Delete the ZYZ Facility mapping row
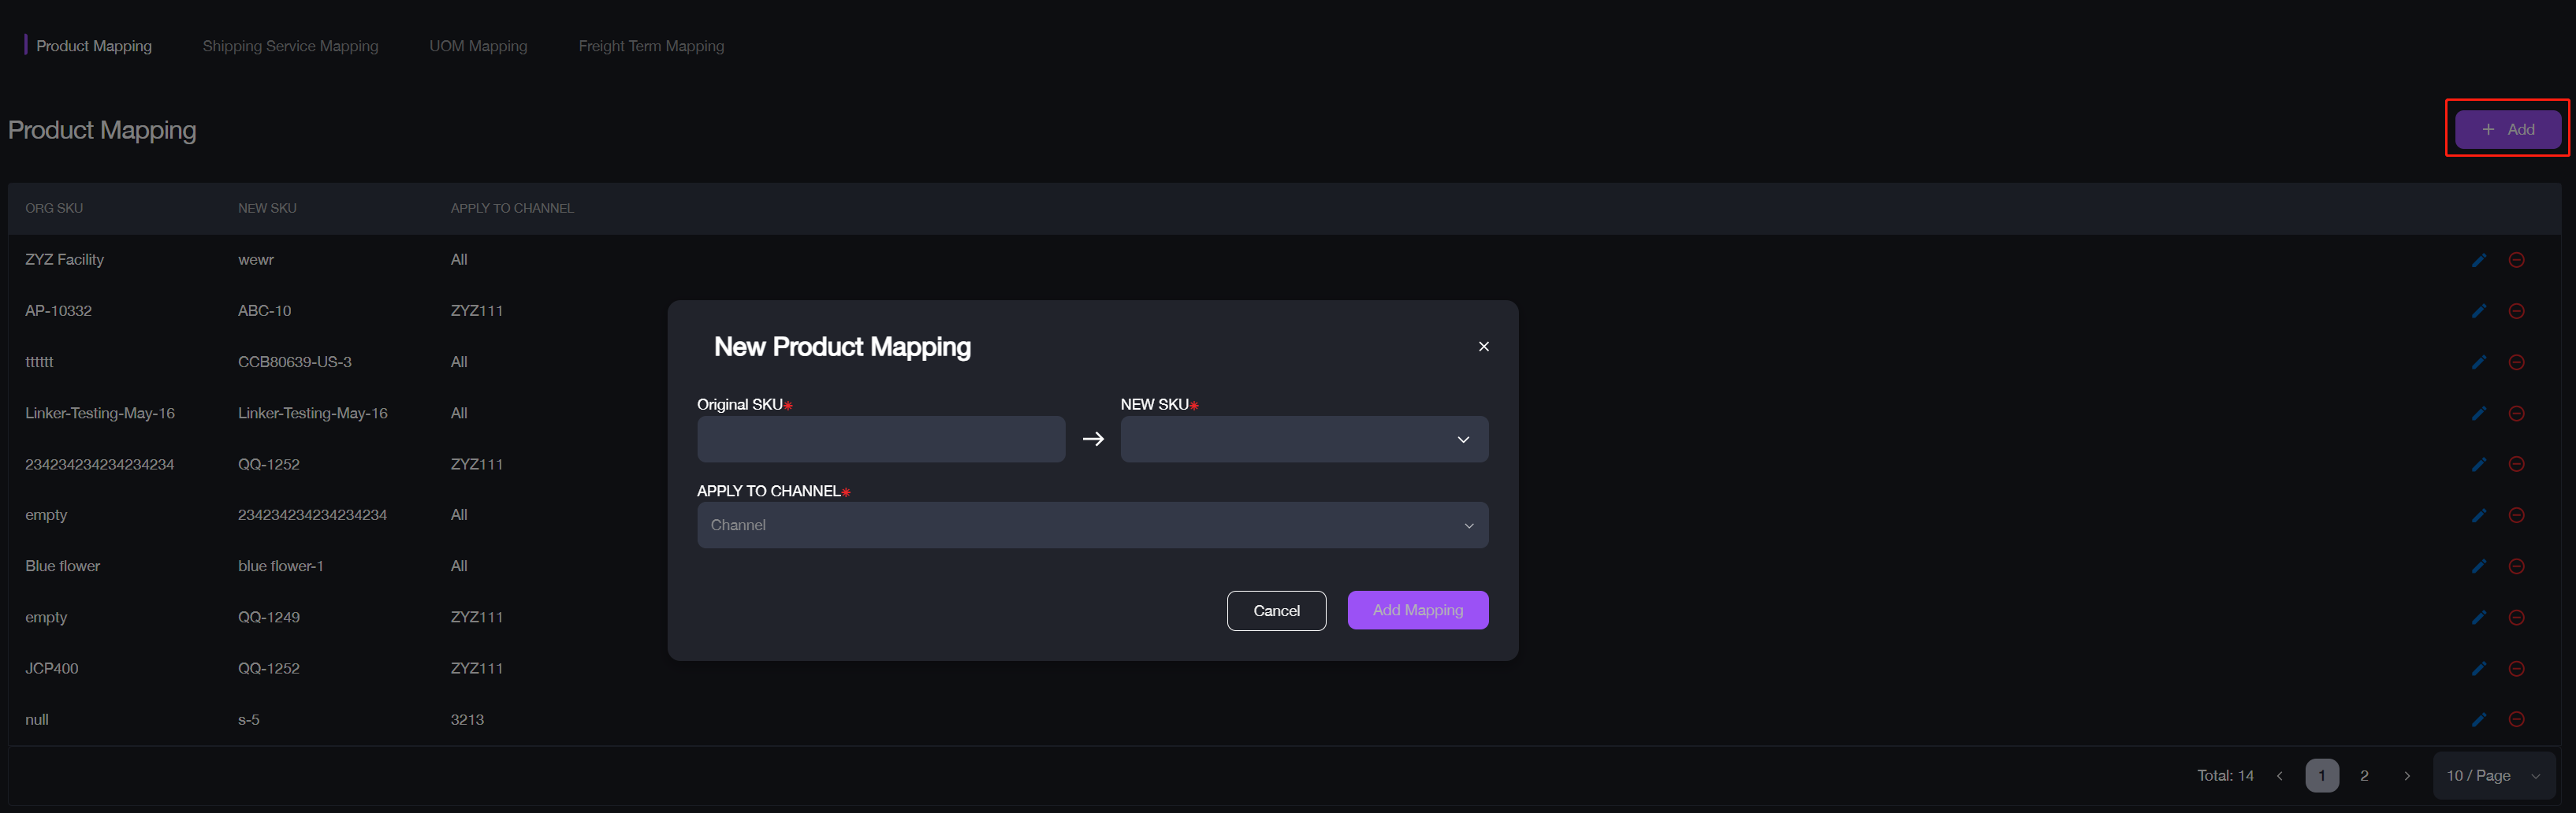Viewport: 2576px width, 813px height. [x=2516, y=260]
